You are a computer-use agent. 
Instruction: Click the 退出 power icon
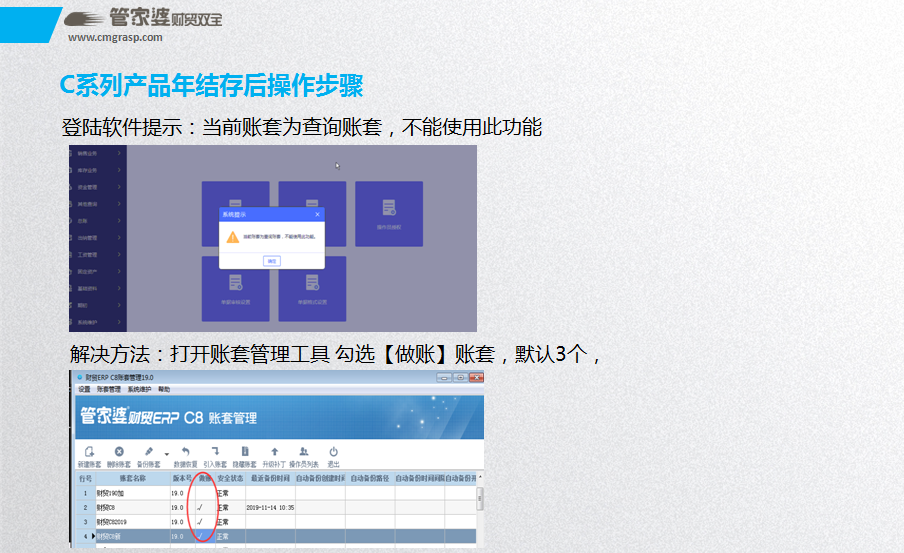334,452
